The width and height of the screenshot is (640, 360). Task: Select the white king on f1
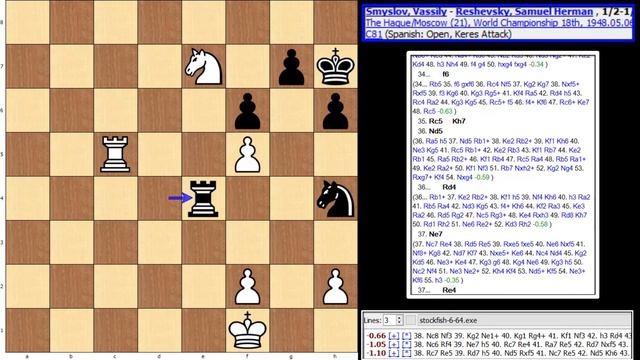point(247,330)
